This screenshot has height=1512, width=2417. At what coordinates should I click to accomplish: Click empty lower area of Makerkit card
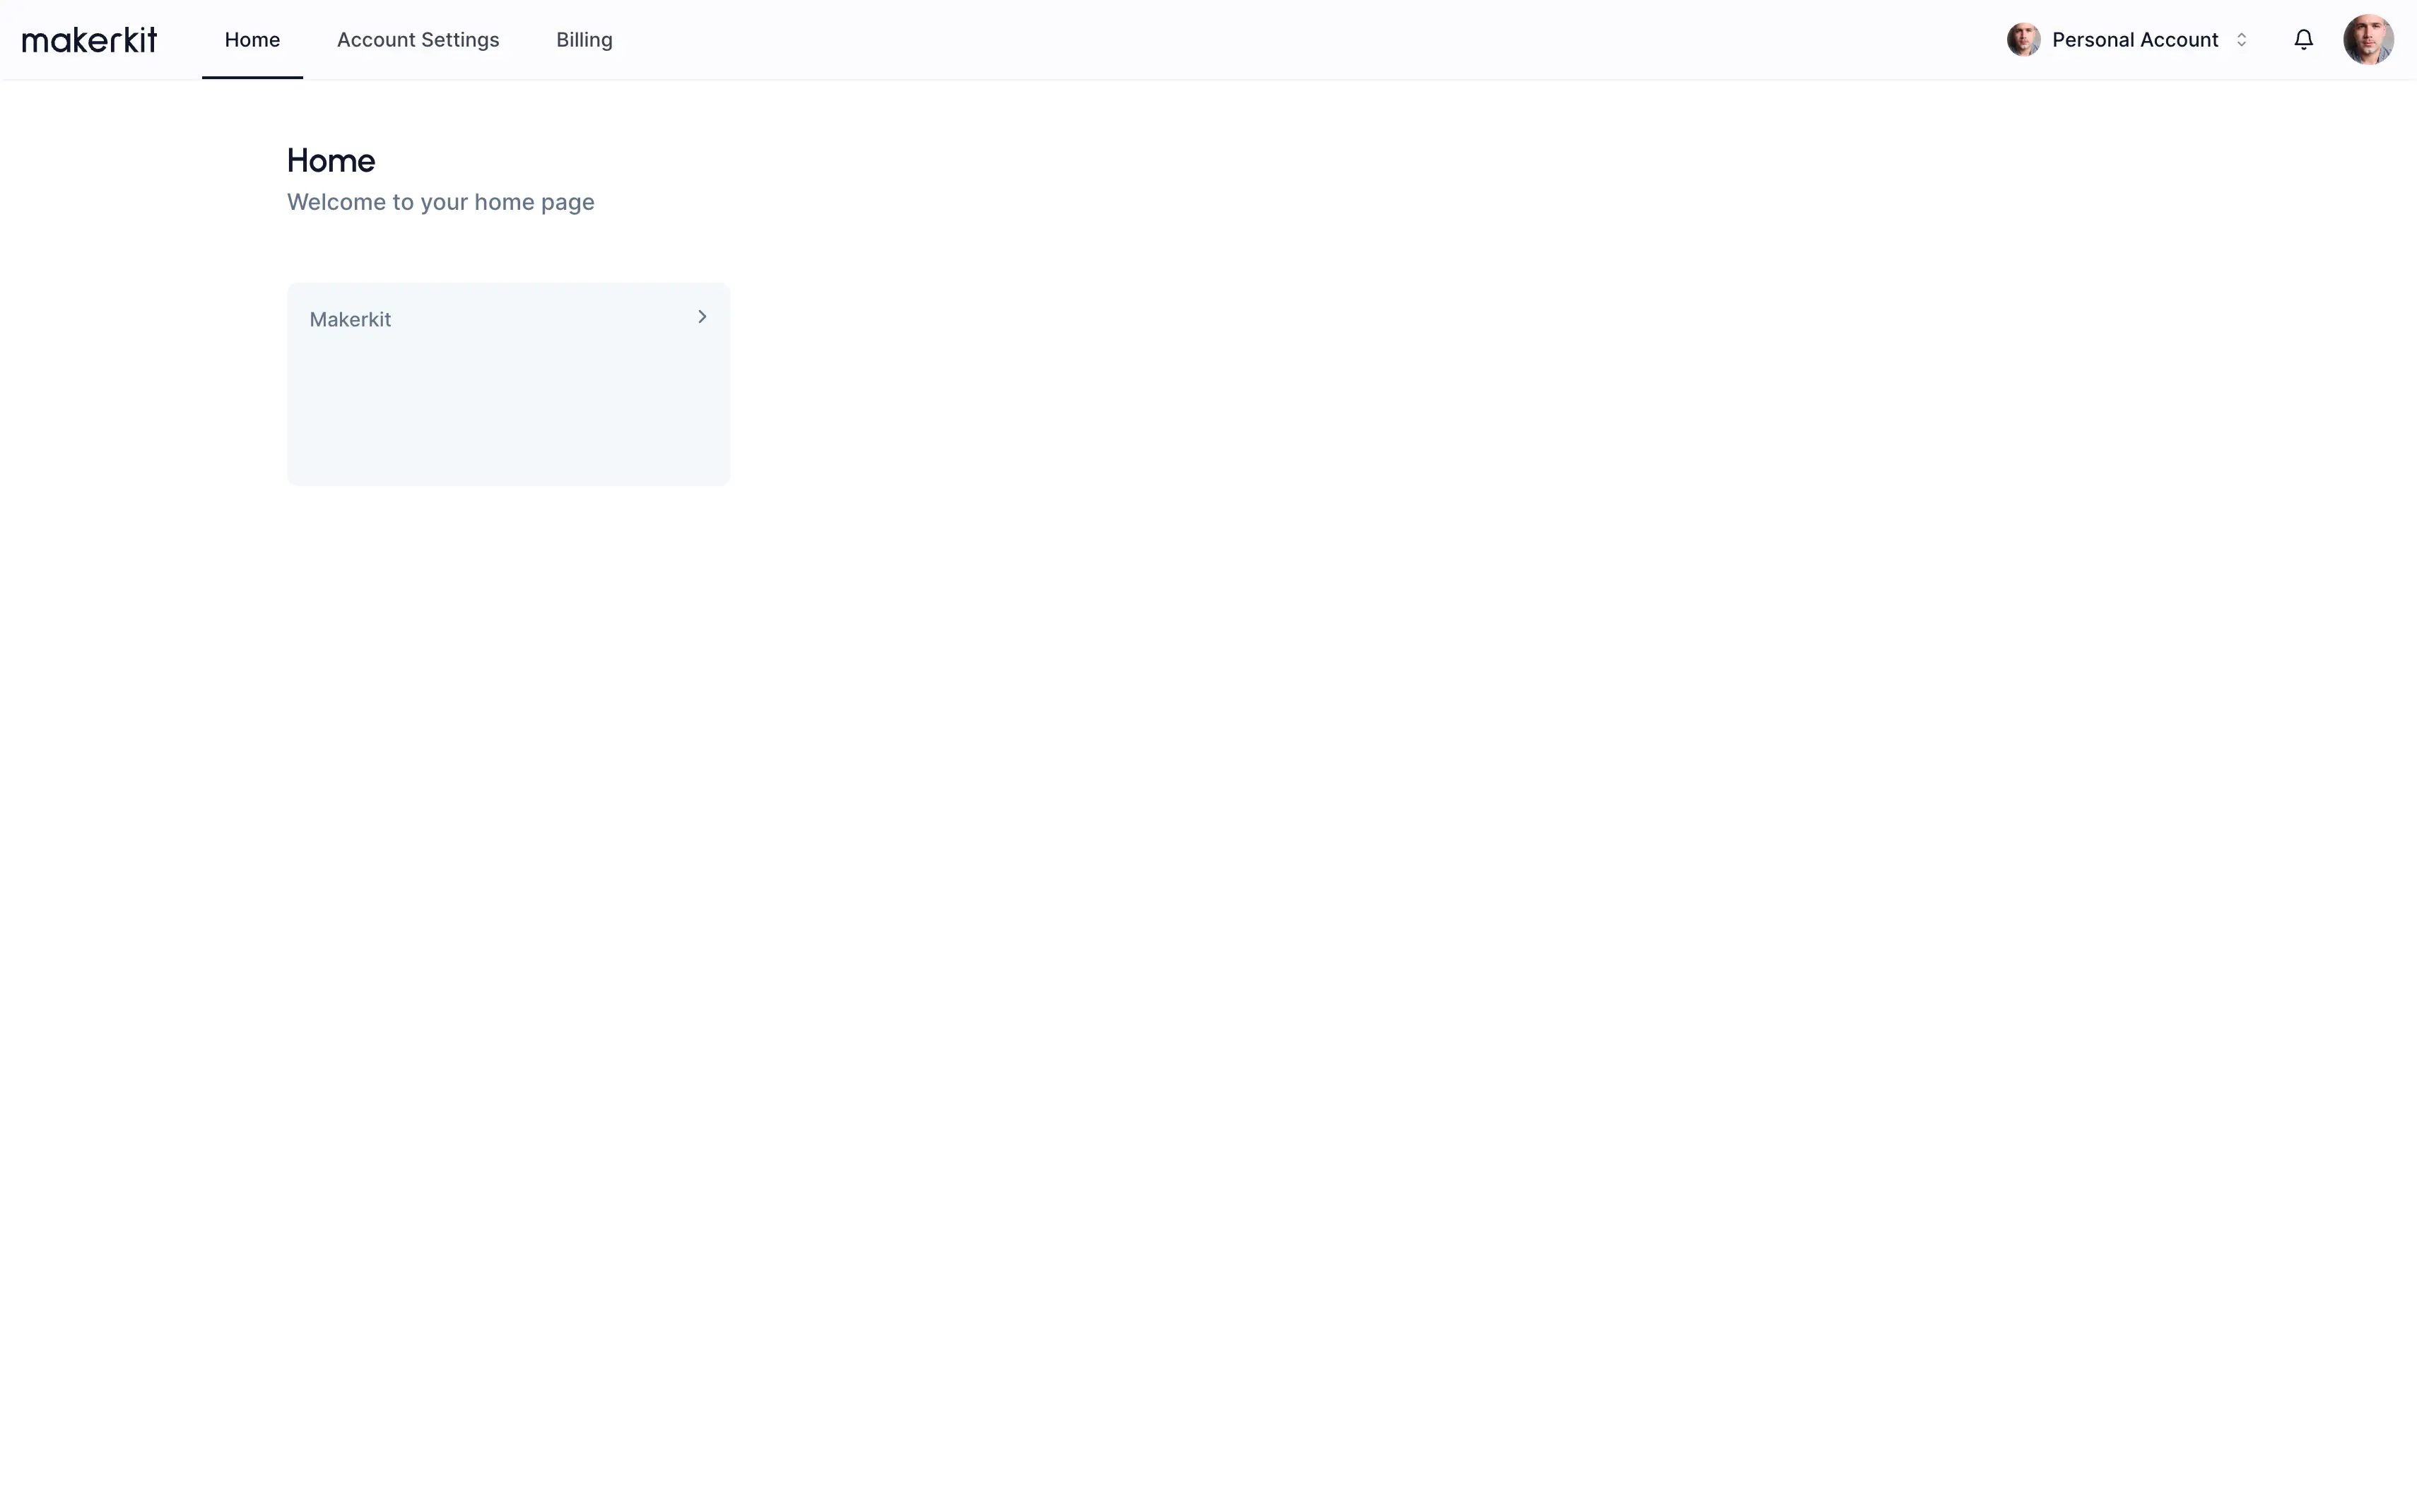(x=508, y=430)
